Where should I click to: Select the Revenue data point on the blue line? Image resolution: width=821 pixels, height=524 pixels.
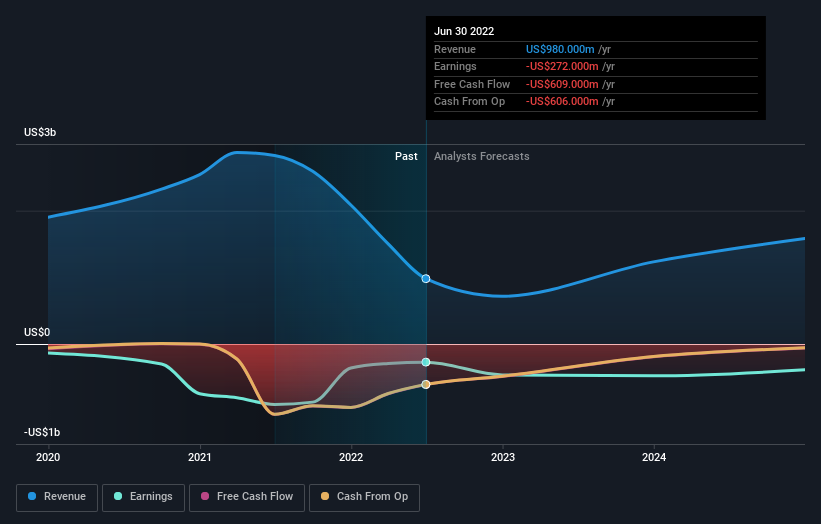[426, 278]
